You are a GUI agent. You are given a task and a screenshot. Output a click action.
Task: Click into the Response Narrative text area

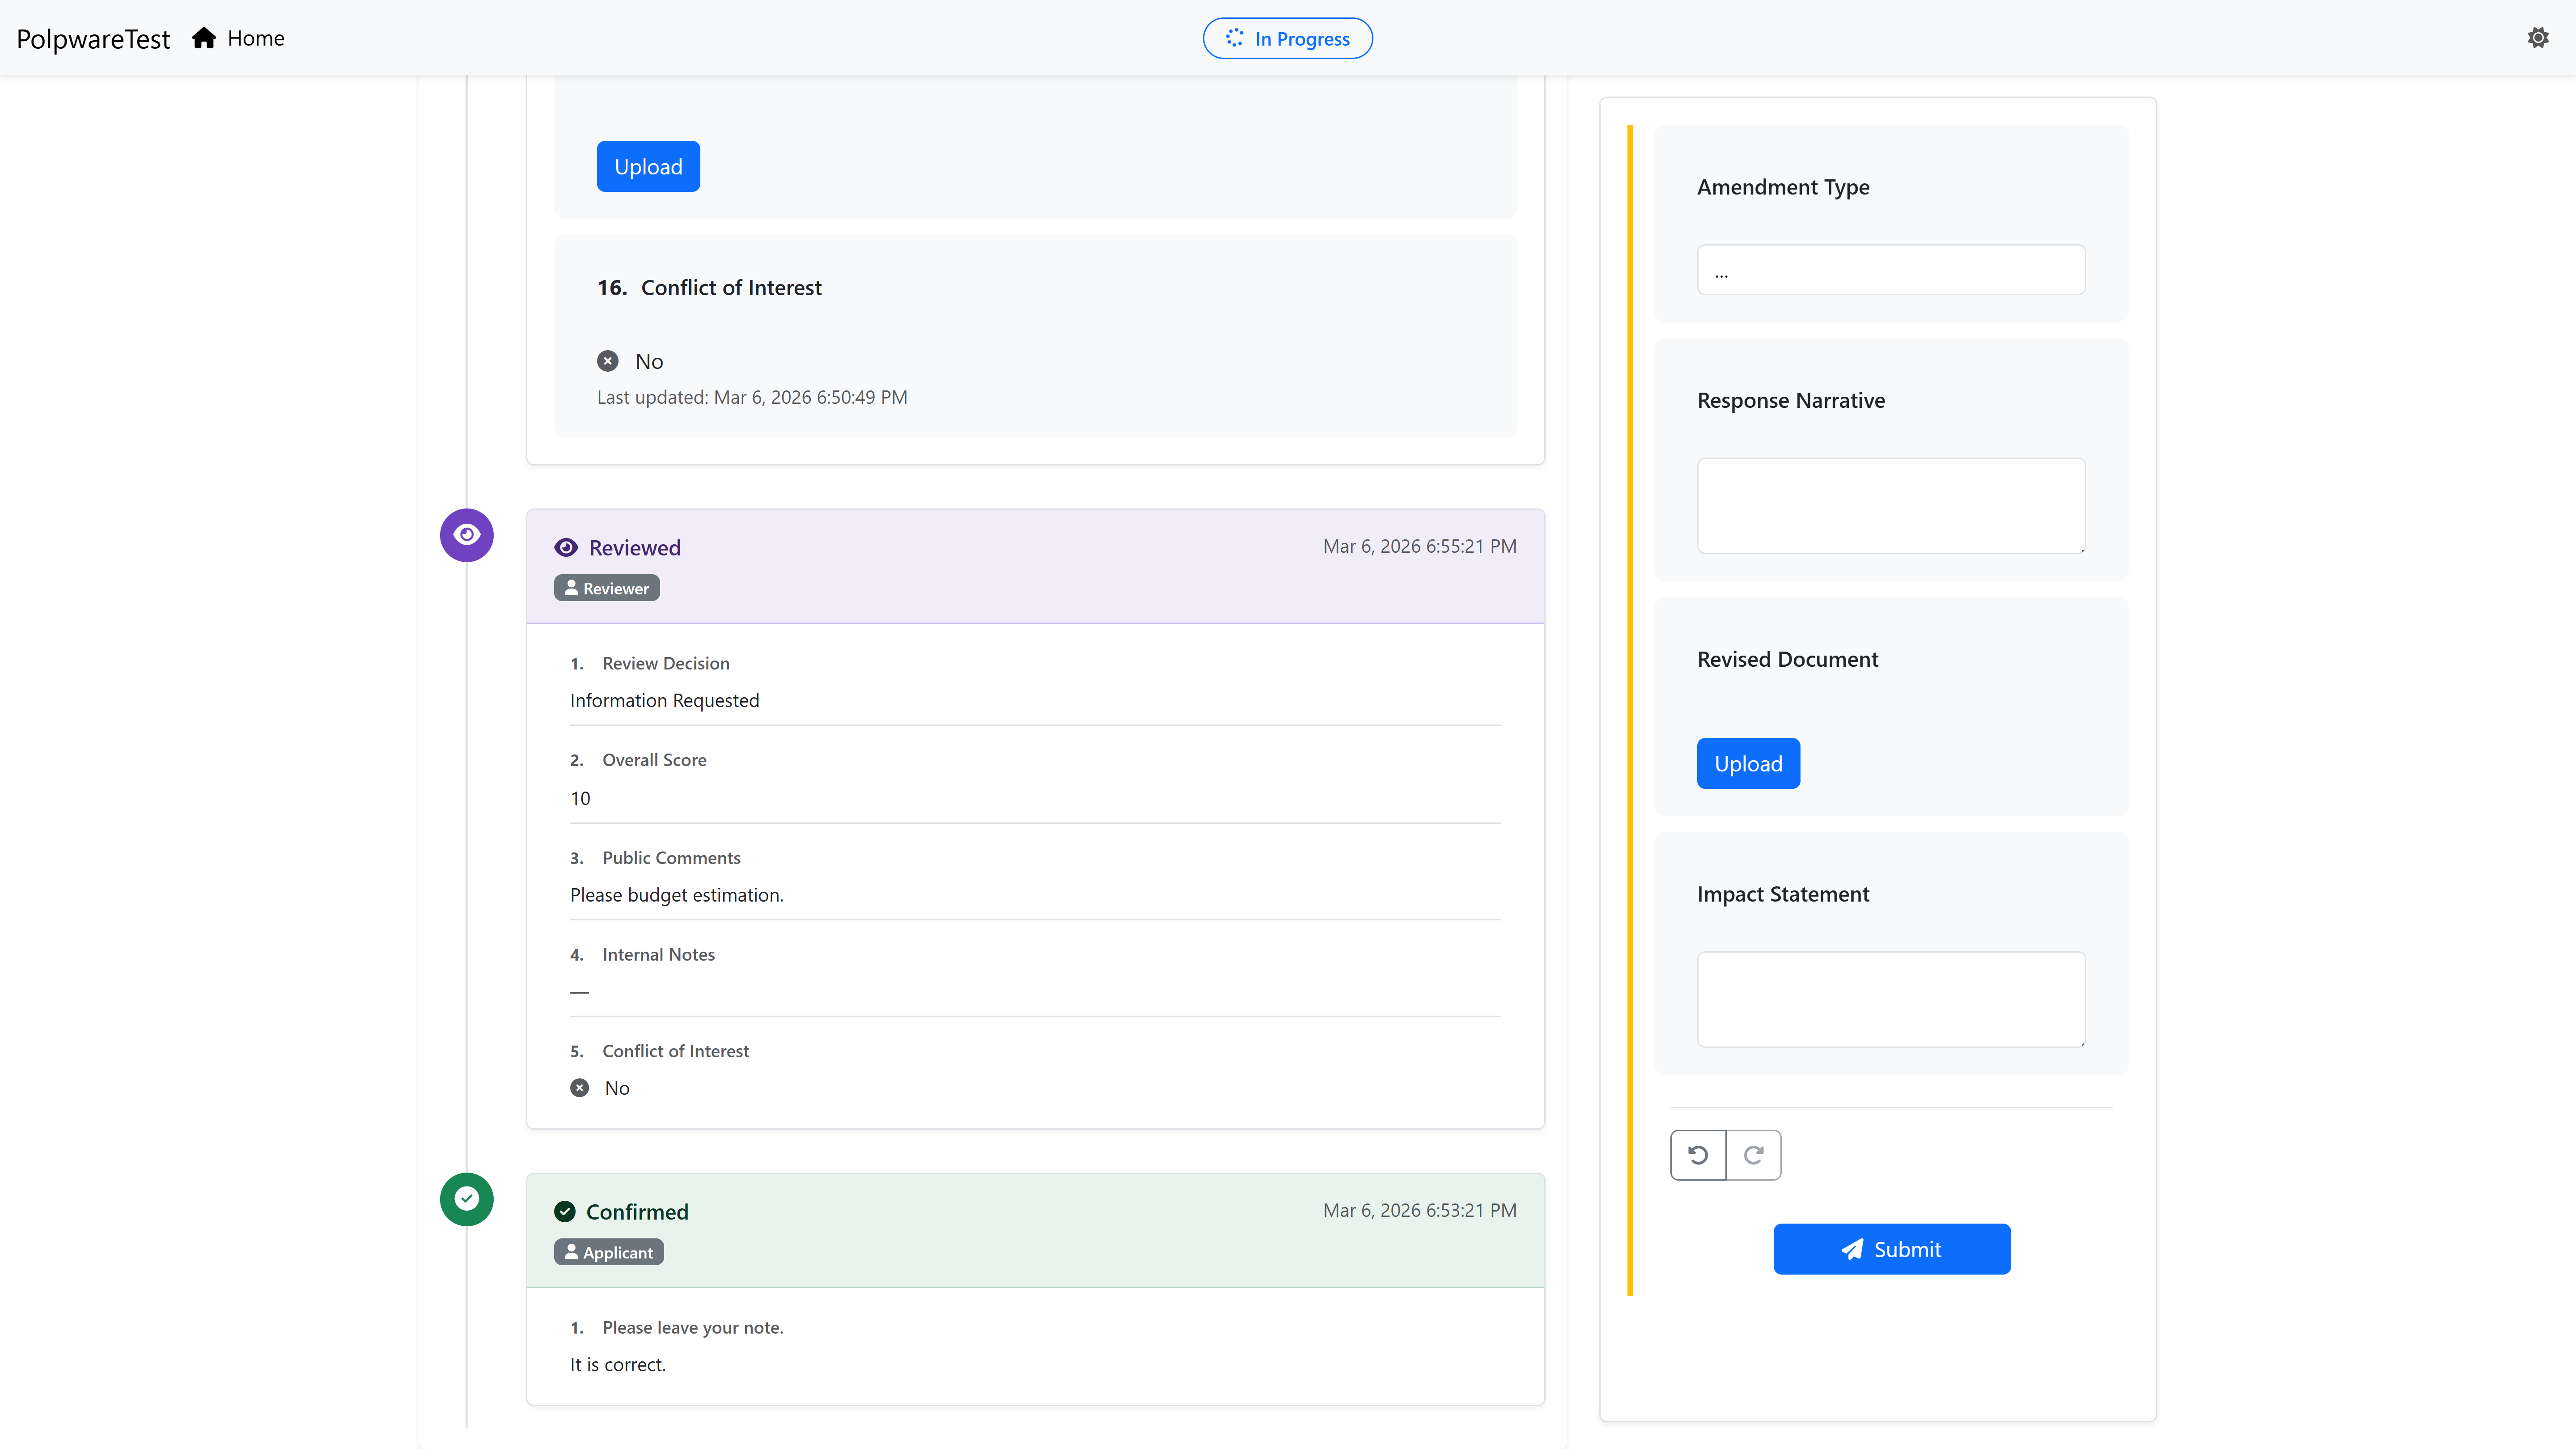click(1890, 505)
